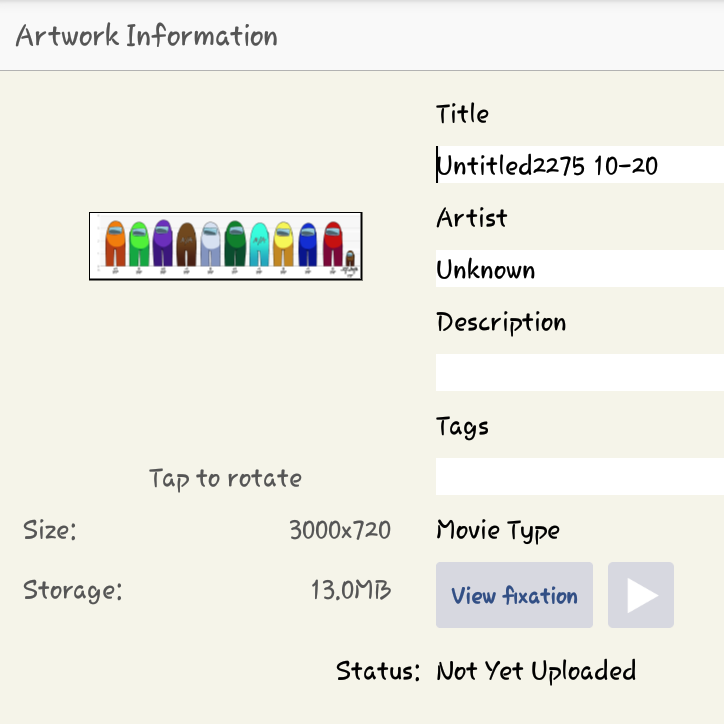Image resolution: width=724 pixels, height=724 pixels.
Task: Click the Movie Type label
Action: point(498,530)
